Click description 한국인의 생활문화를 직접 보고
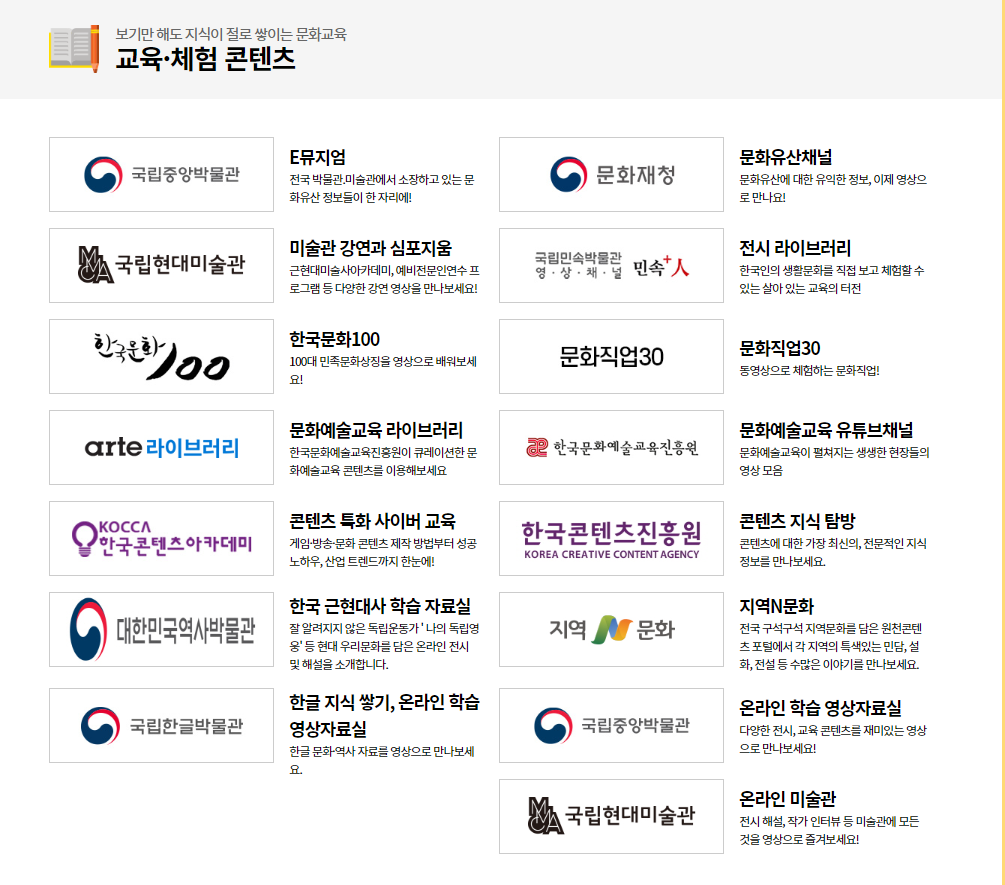The image size is (1005, 885). tap(832, 279)
